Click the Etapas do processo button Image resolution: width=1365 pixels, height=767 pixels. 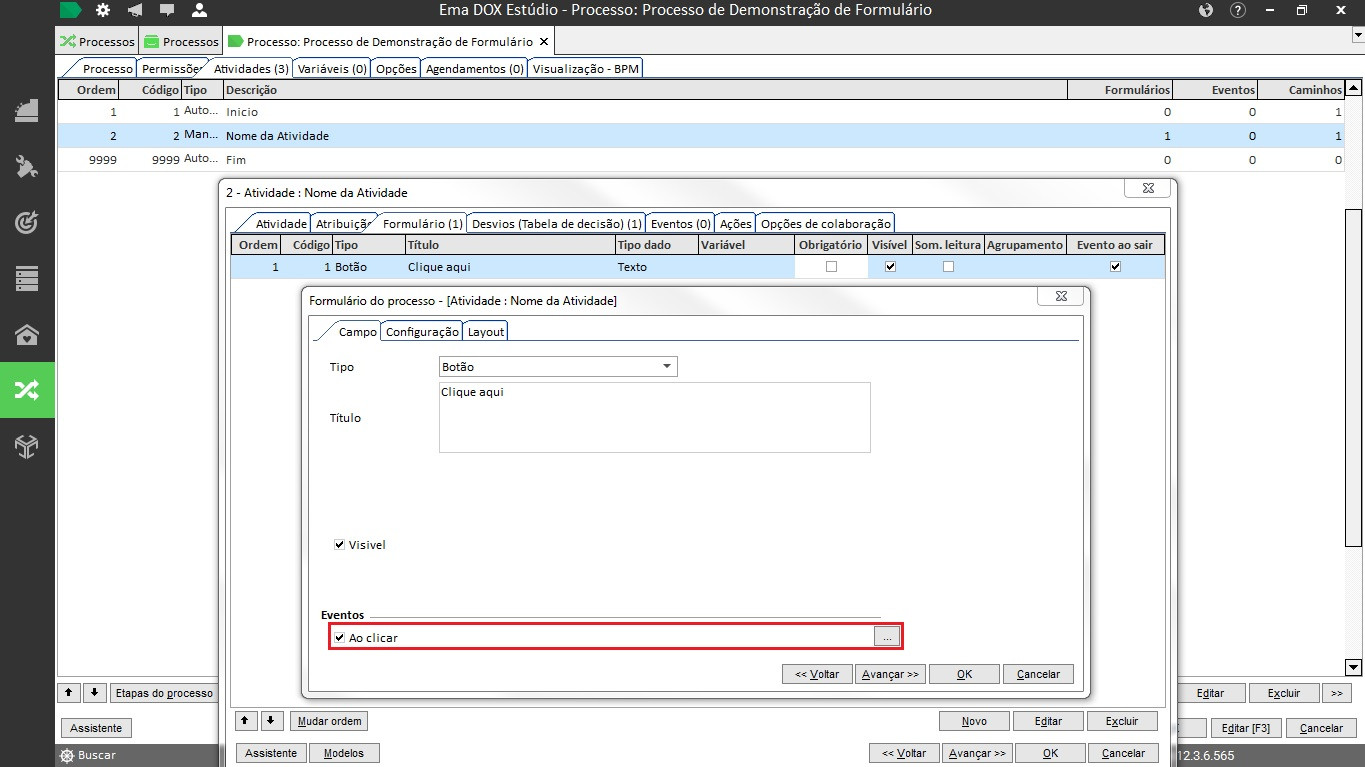click(164, 693)
